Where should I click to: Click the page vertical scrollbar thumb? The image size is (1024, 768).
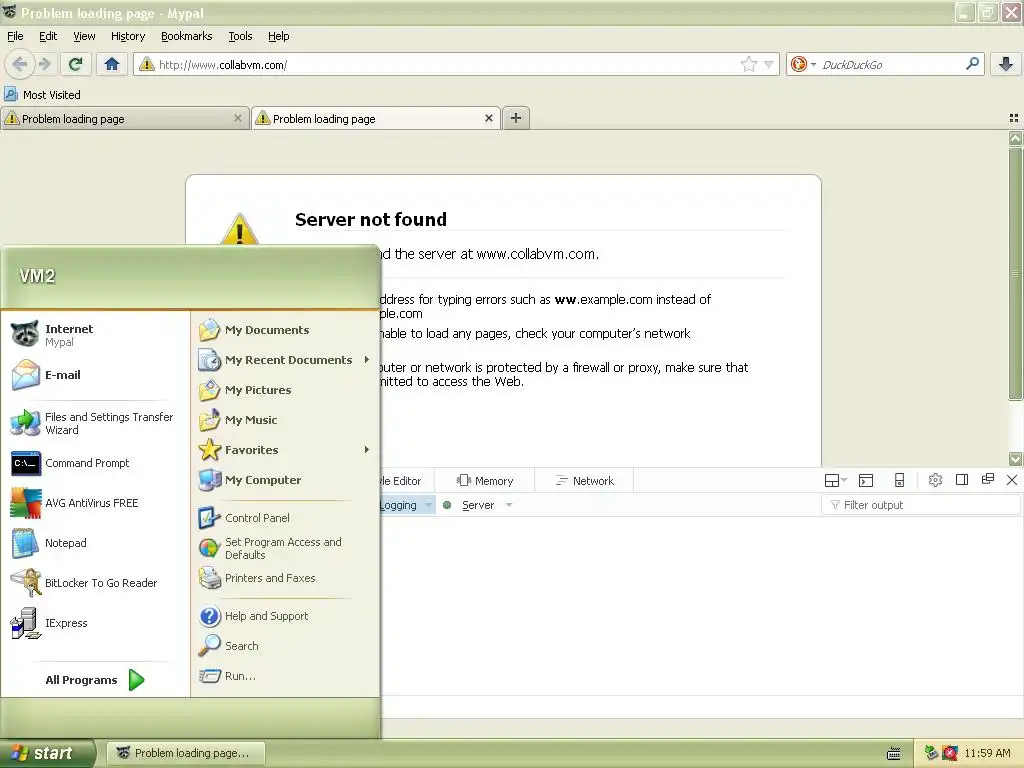tap(1015, 273)
